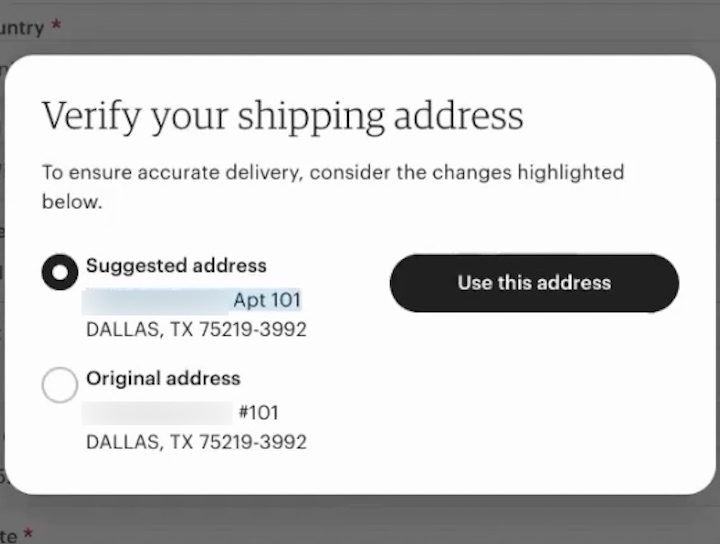Click the highlighted Apt 101 text
Image resolution: width=720 pixels, height=544 pixels.
[267, 299]
